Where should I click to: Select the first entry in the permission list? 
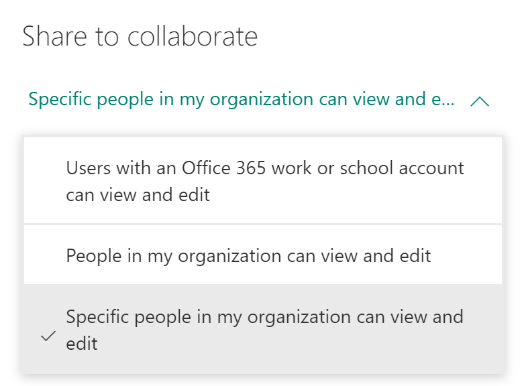pyautogui.click(x=263, y=180)
